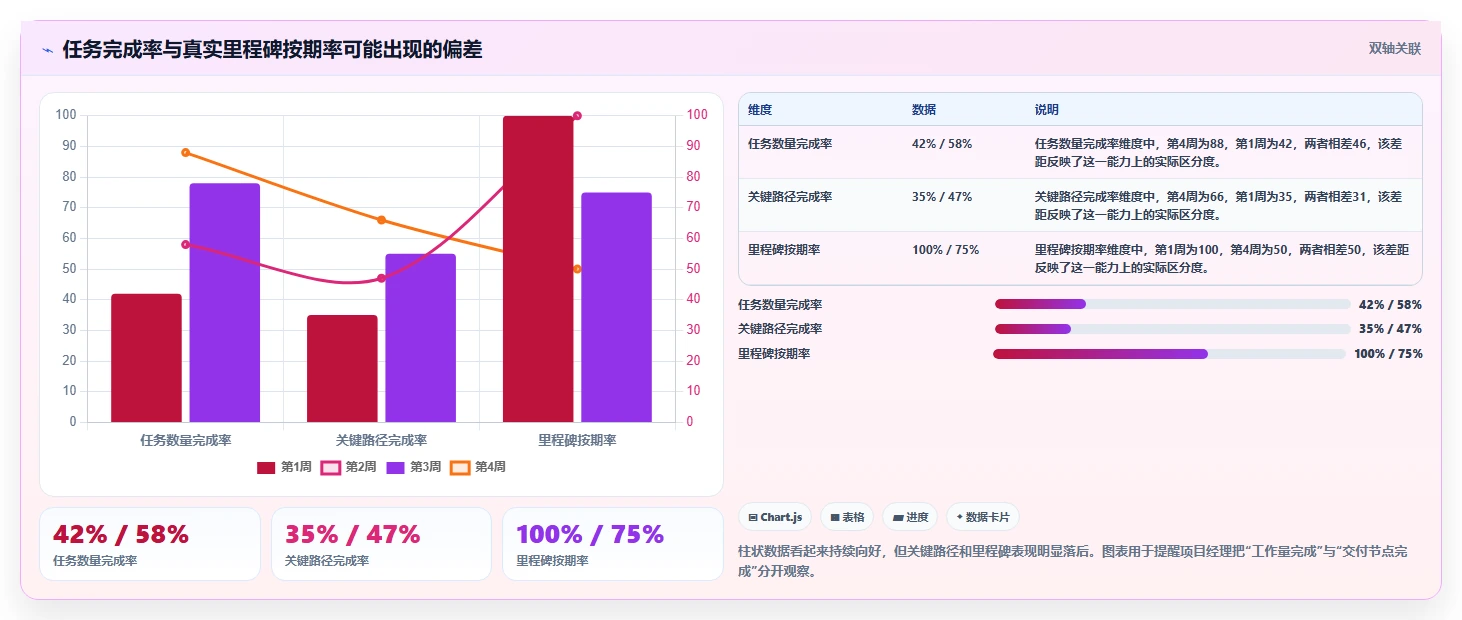This screenshot has height=620, width=1462.
Task: Toggle the 第1周 legend entry
Action: pos(285,467)
